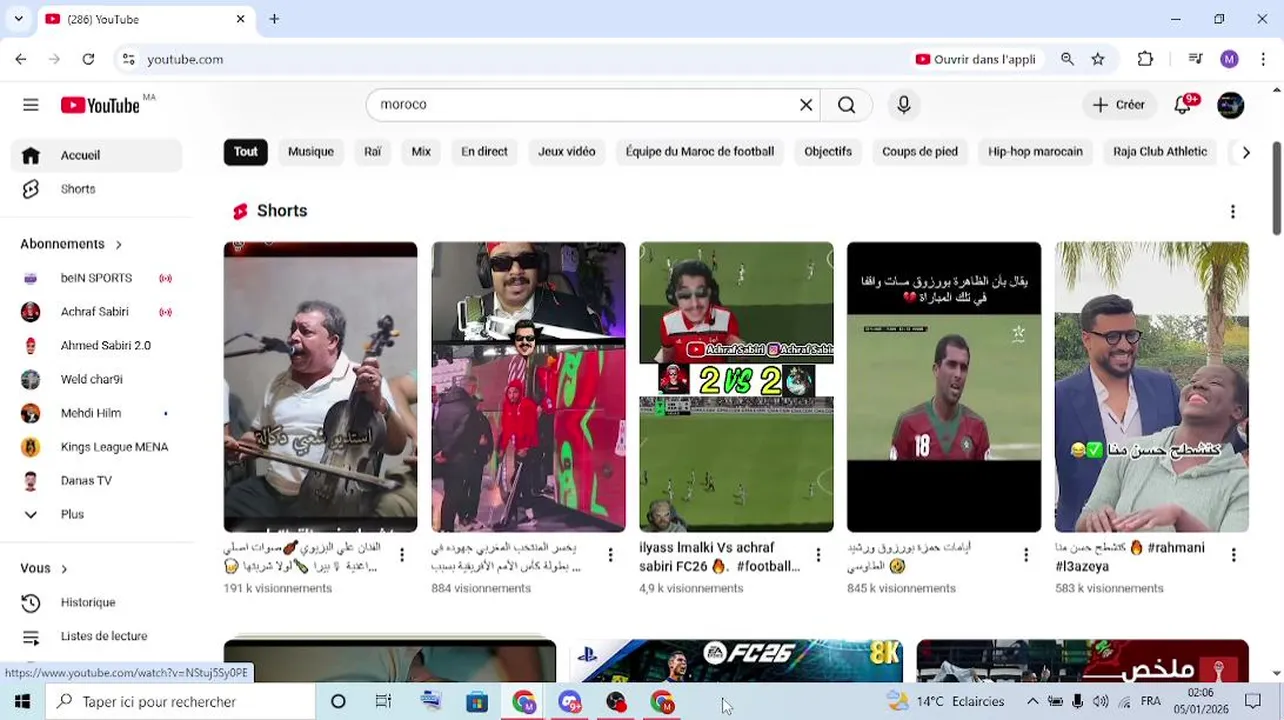Image resolution: width=1284 pixels, height=720 pixels.
Task: Play the #rahmani #l3azeya short thumbnail
Action: point(1152,387)
